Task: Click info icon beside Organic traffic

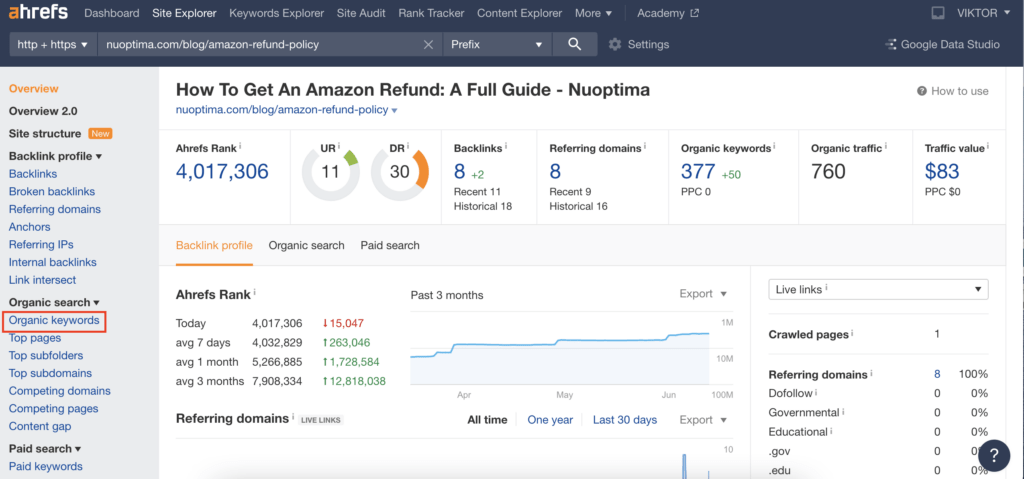Action: pos(886,146)
